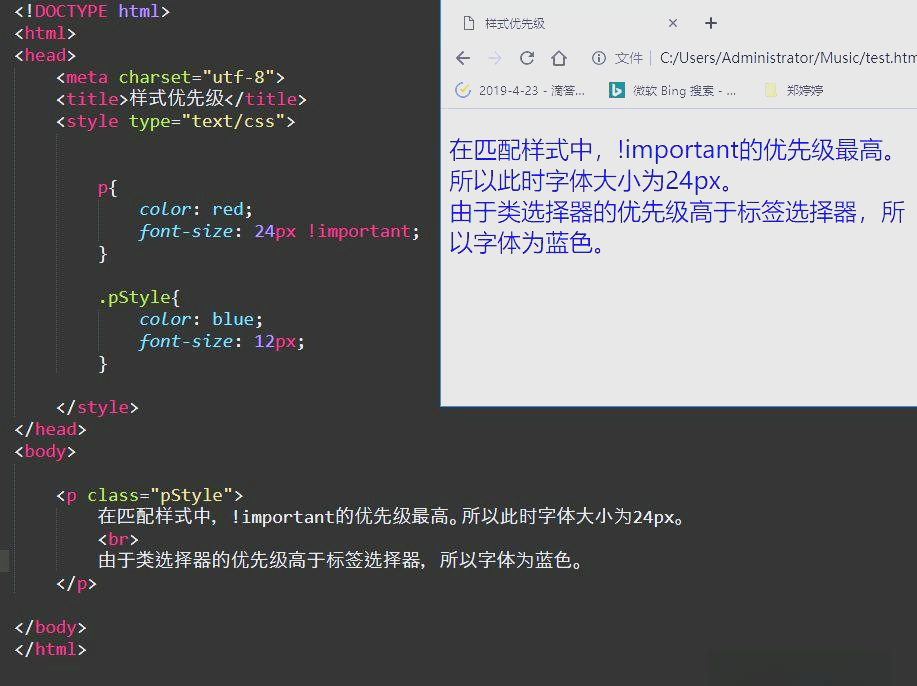The height and width of the screenshot is (686, 917).
Task: Click the closing </style> tag
Action: pos(97,407)
